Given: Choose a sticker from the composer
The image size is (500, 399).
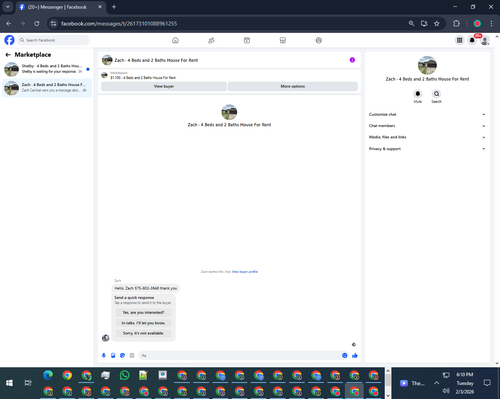Looking at the screenshot, I should point(122,355).
